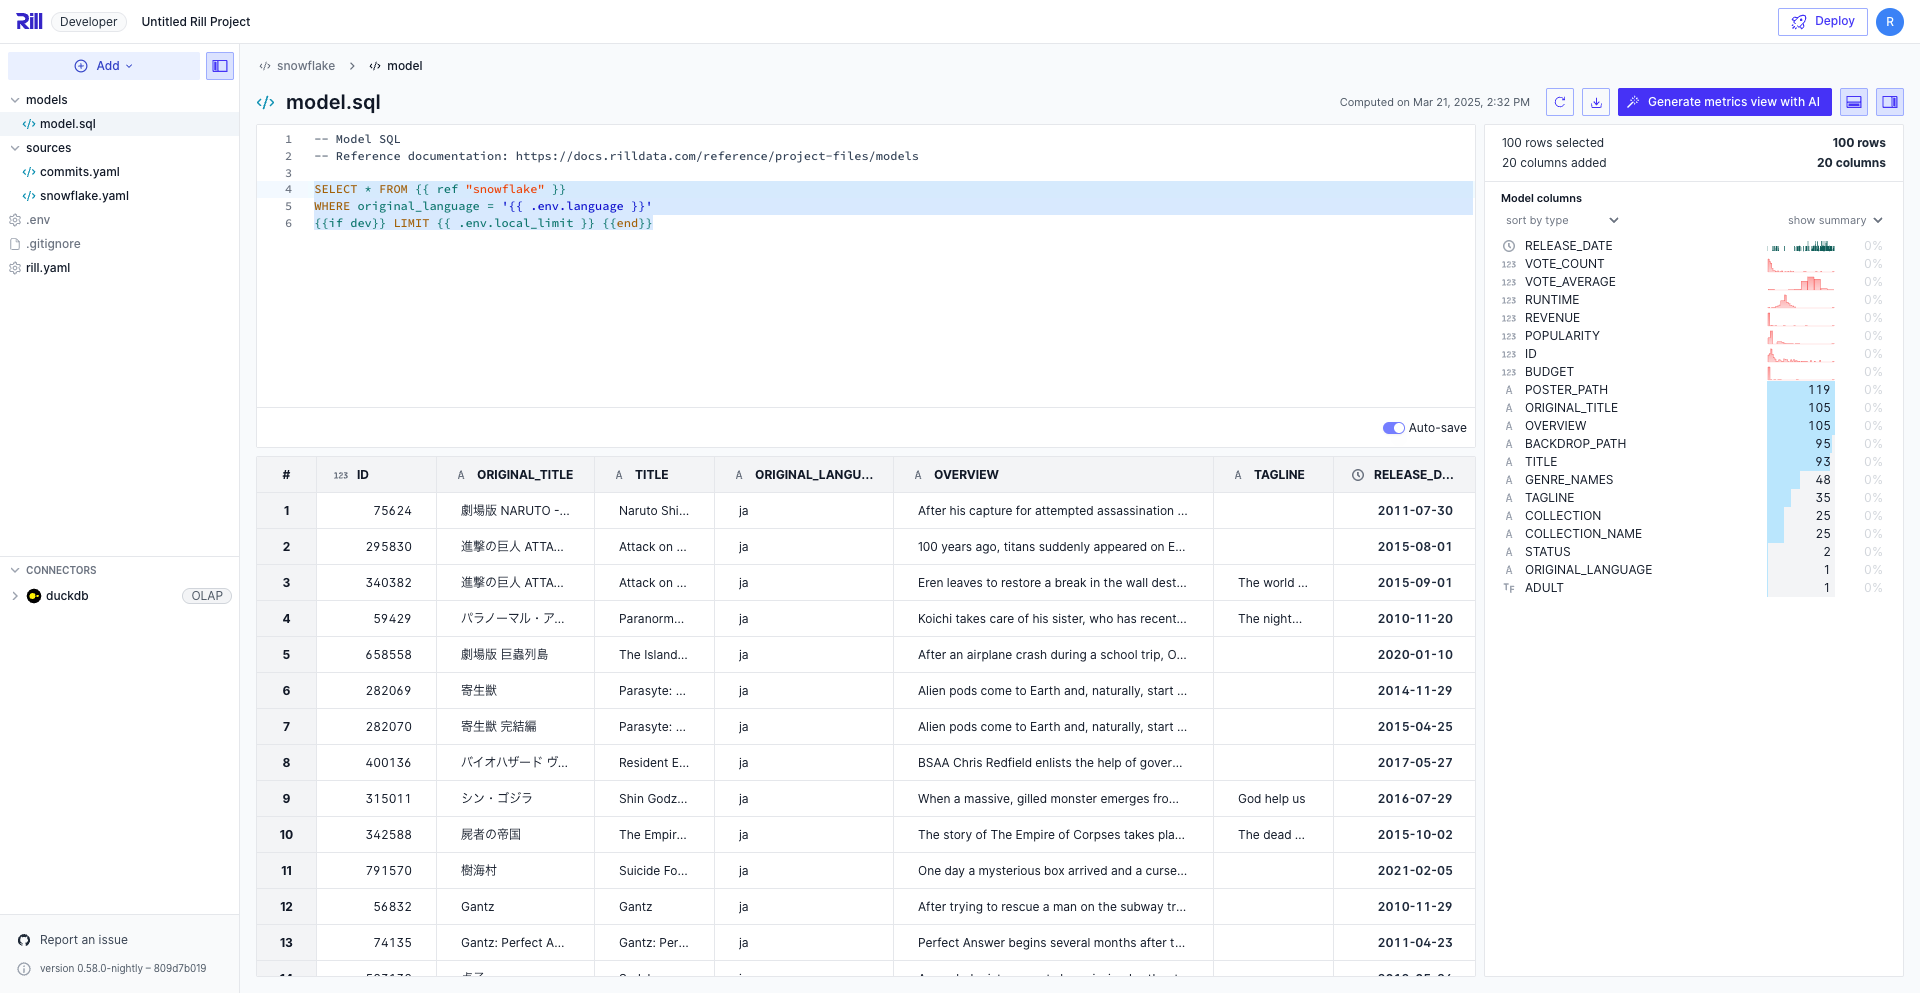Click the export model data download icon

click(1596, 102)
